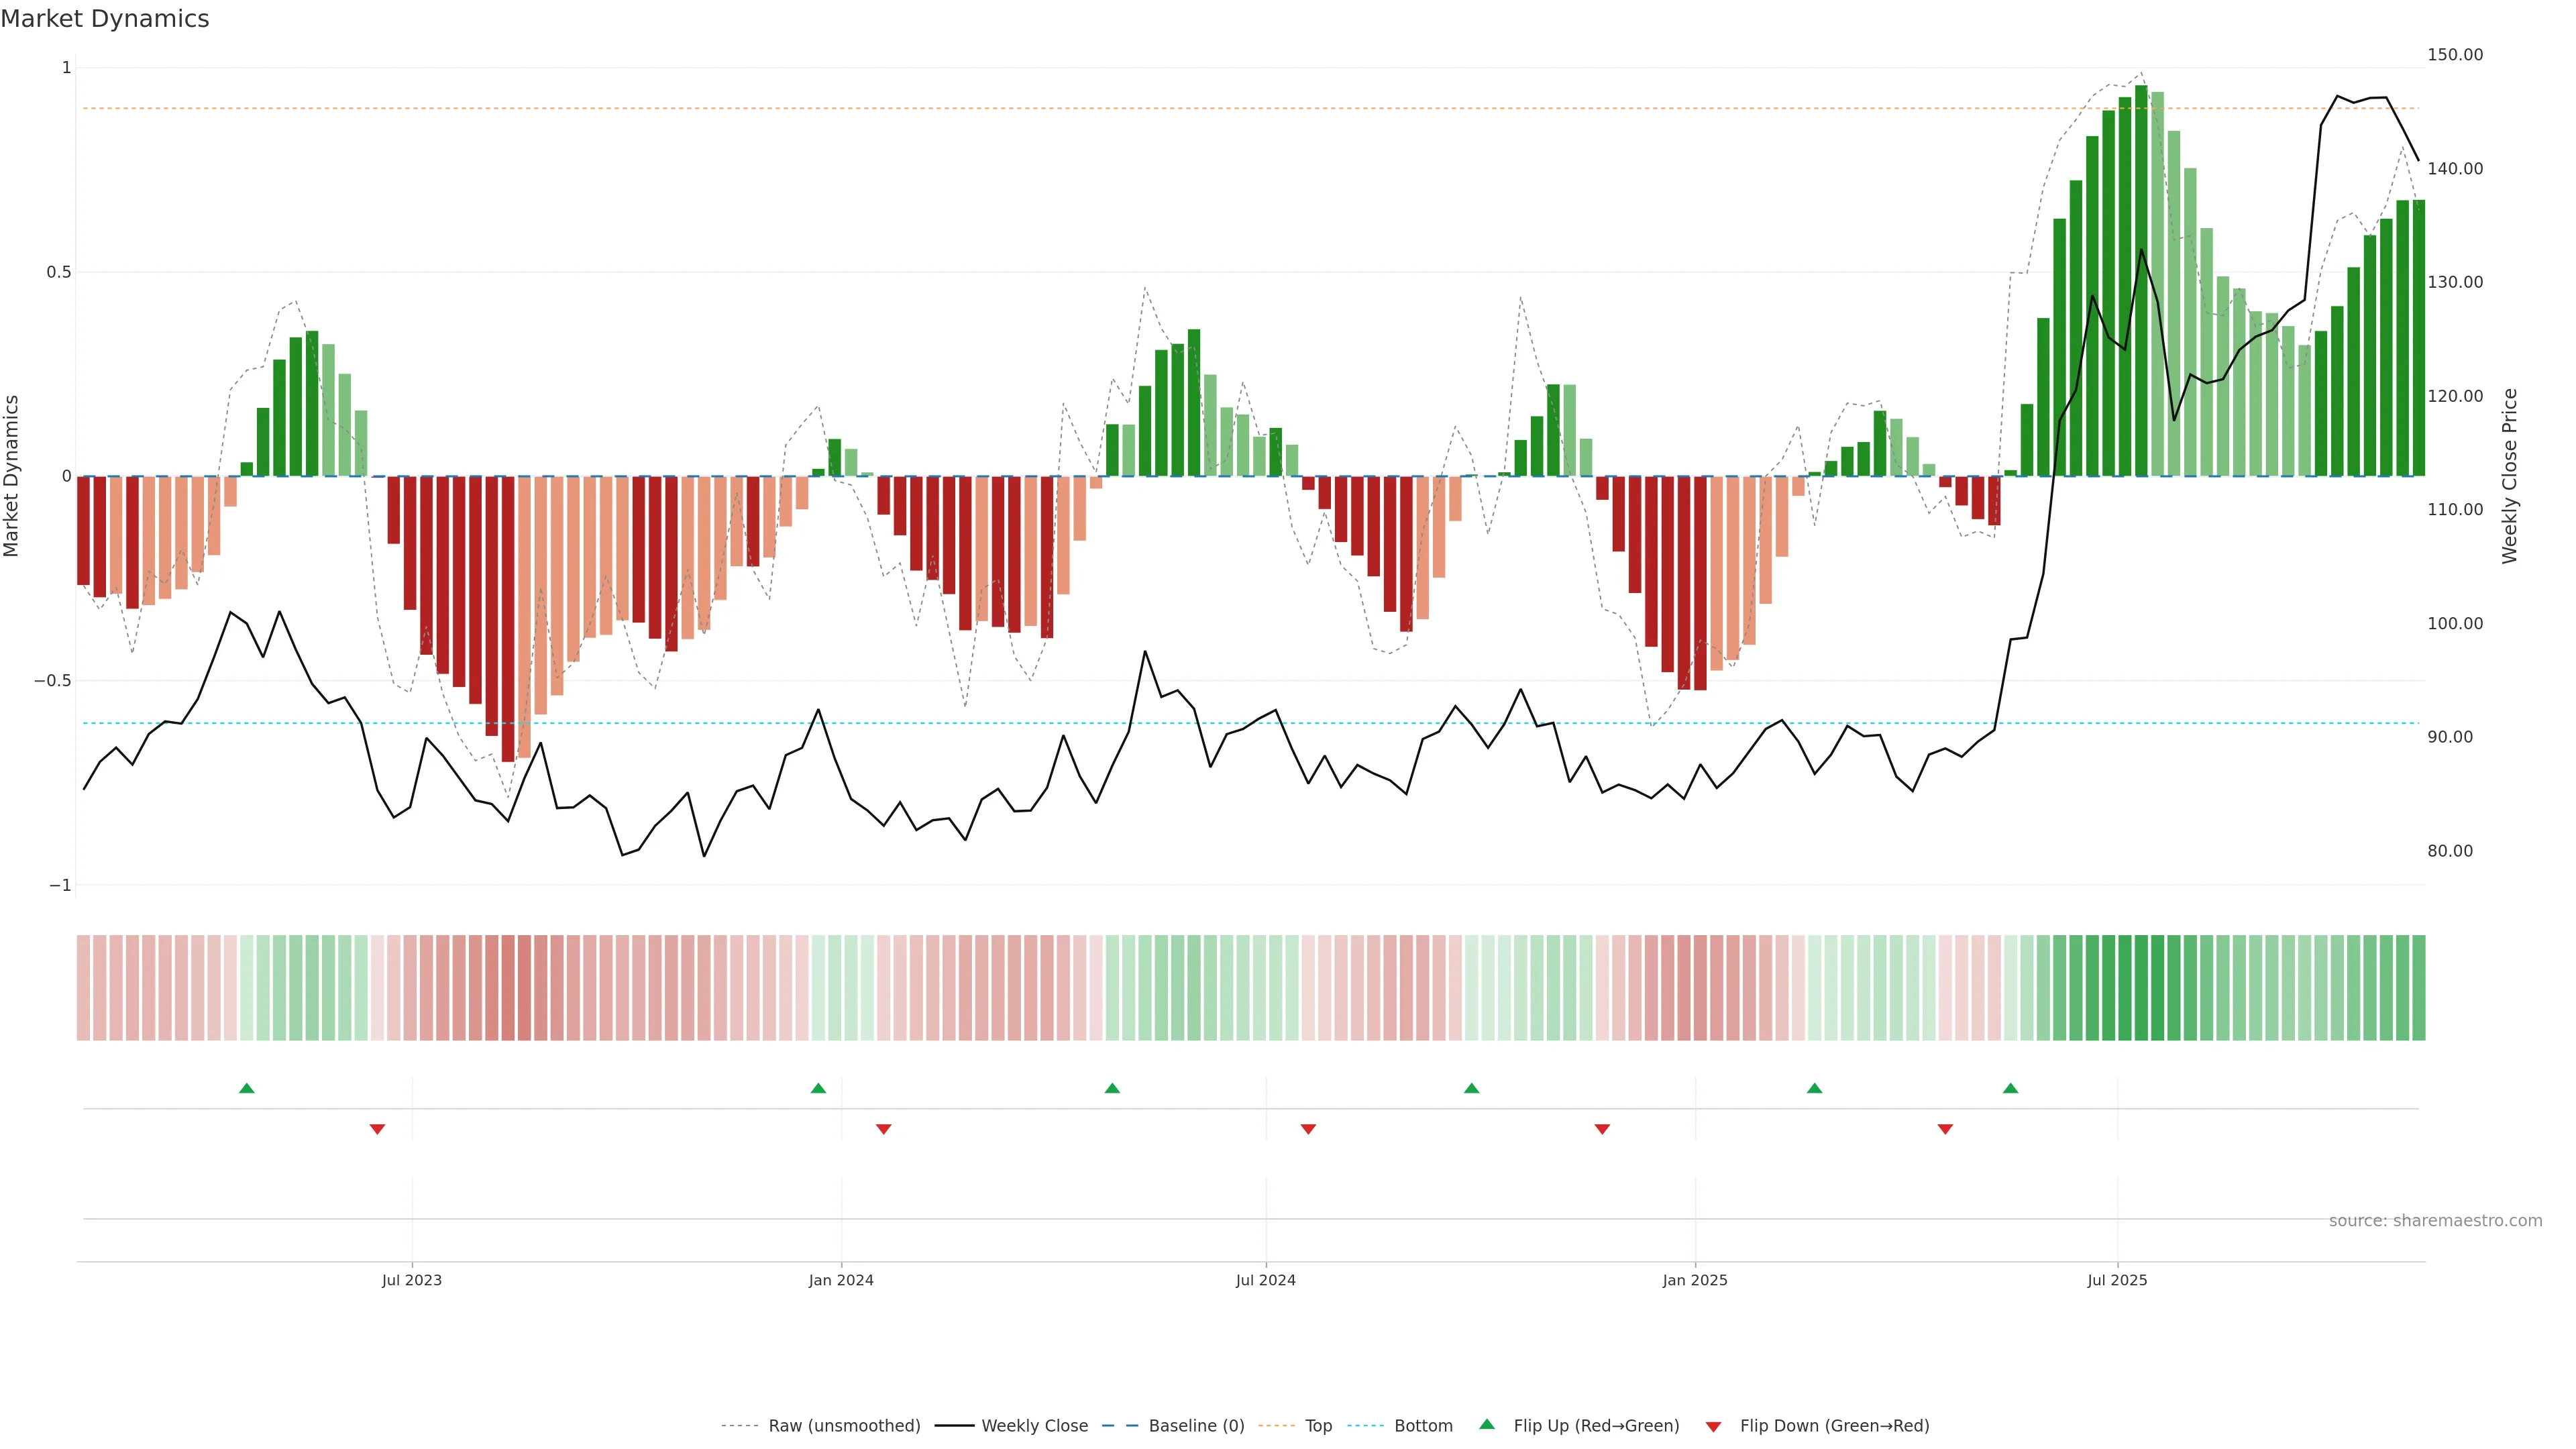Click the first green flip-up marker before Jul 2023
The height and width of the screenshot is (1449, 2576).
tap(247, 1088)
